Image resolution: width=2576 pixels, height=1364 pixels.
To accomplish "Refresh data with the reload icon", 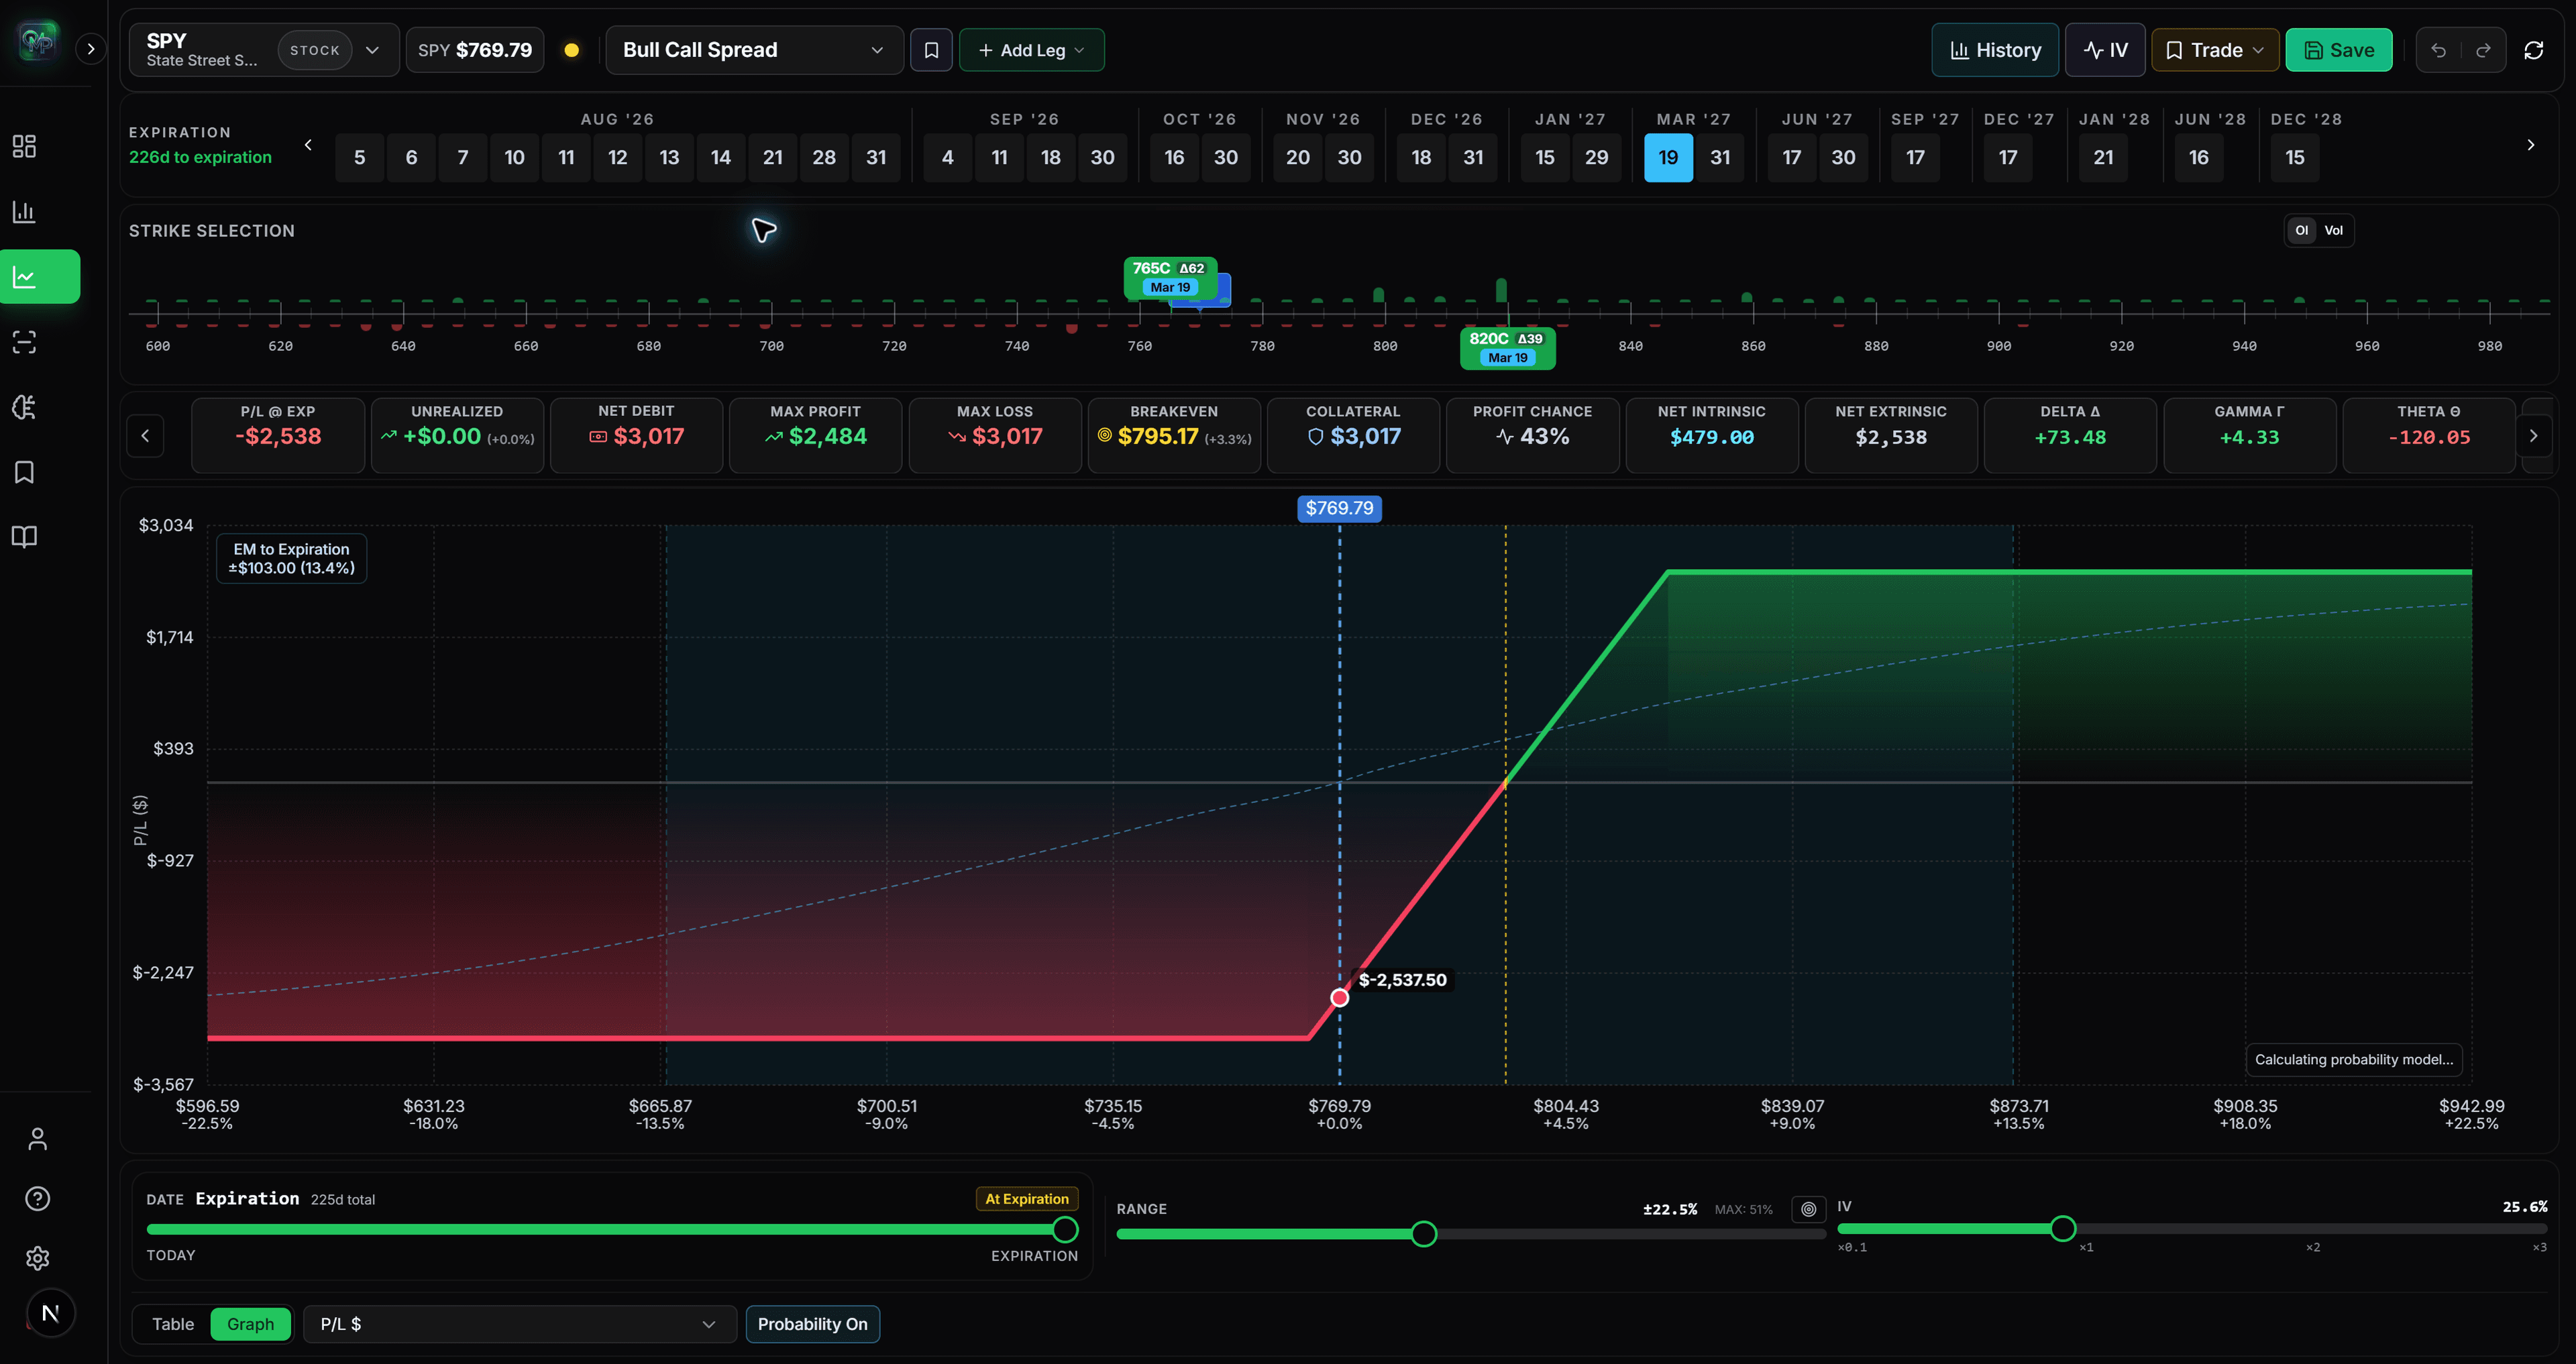I will click(x=2533, y=50).
